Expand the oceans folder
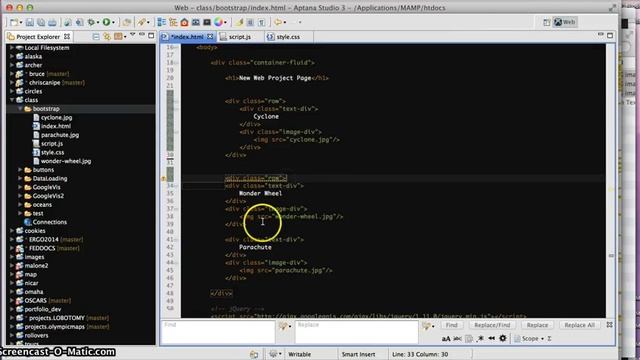This screenshot has width=640, height=360. click(20, 204)
